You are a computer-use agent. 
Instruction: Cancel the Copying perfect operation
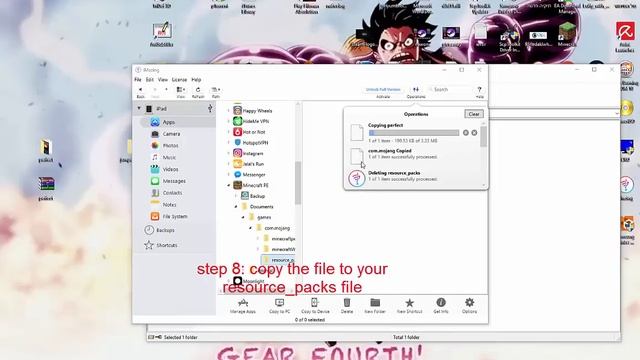[x=474, y=133]
